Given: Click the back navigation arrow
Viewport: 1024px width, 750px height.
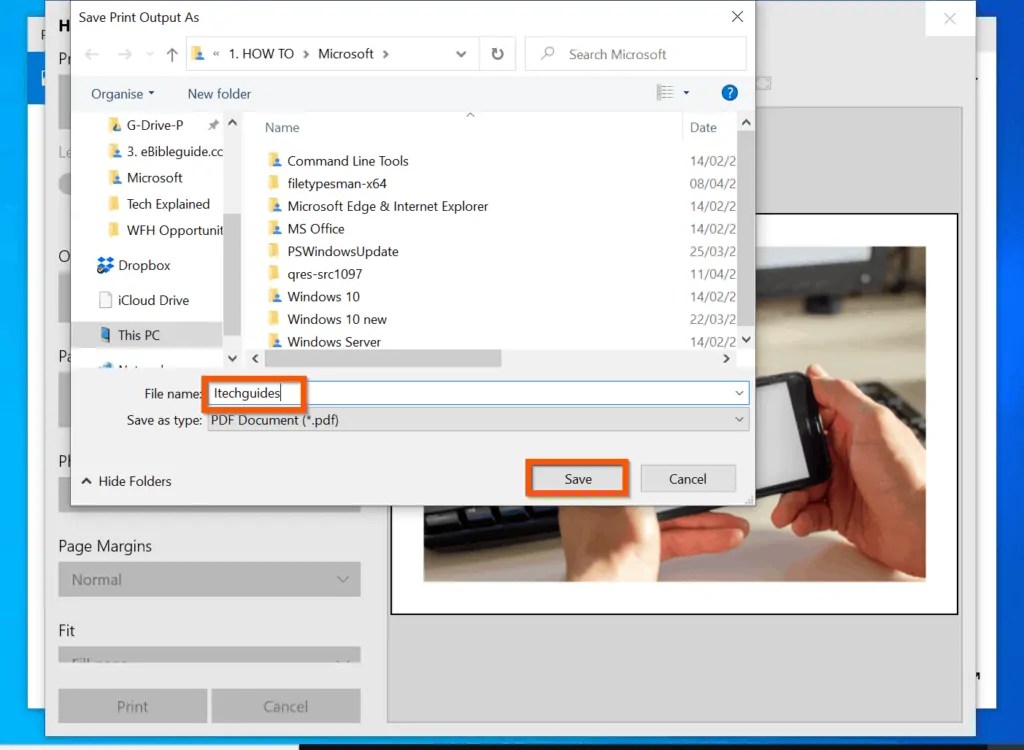Looking at the screenshot, I should click(91, 54).
